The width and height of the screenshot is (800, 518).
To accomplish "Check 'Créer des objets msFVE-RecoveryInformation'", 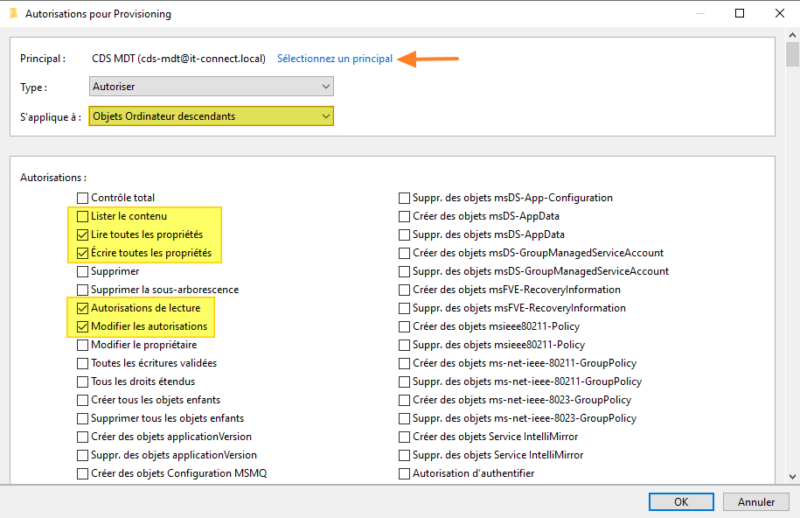I will 404,289.
